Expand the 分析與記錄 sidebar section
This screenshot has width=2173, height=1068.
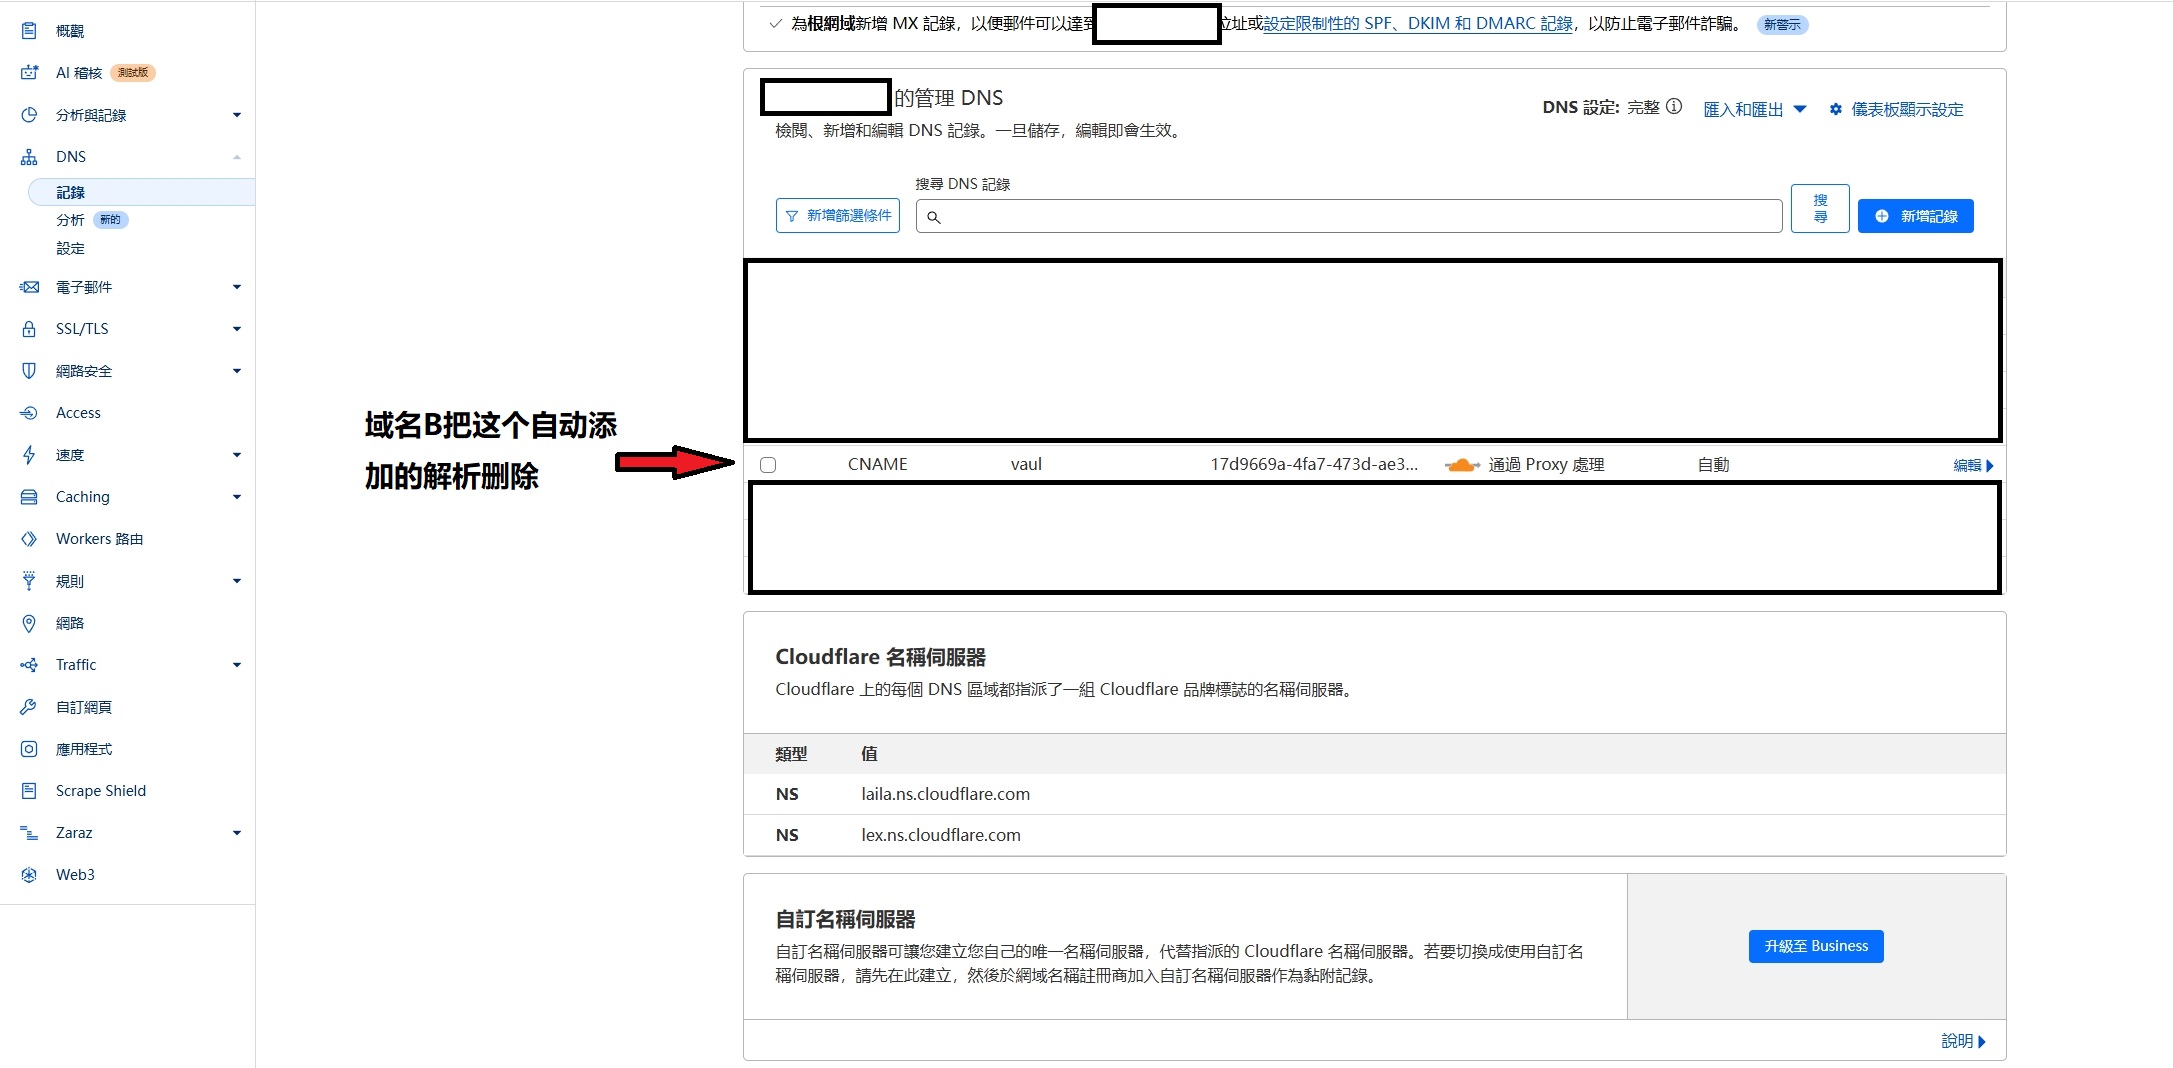click(x=237, y=115)
